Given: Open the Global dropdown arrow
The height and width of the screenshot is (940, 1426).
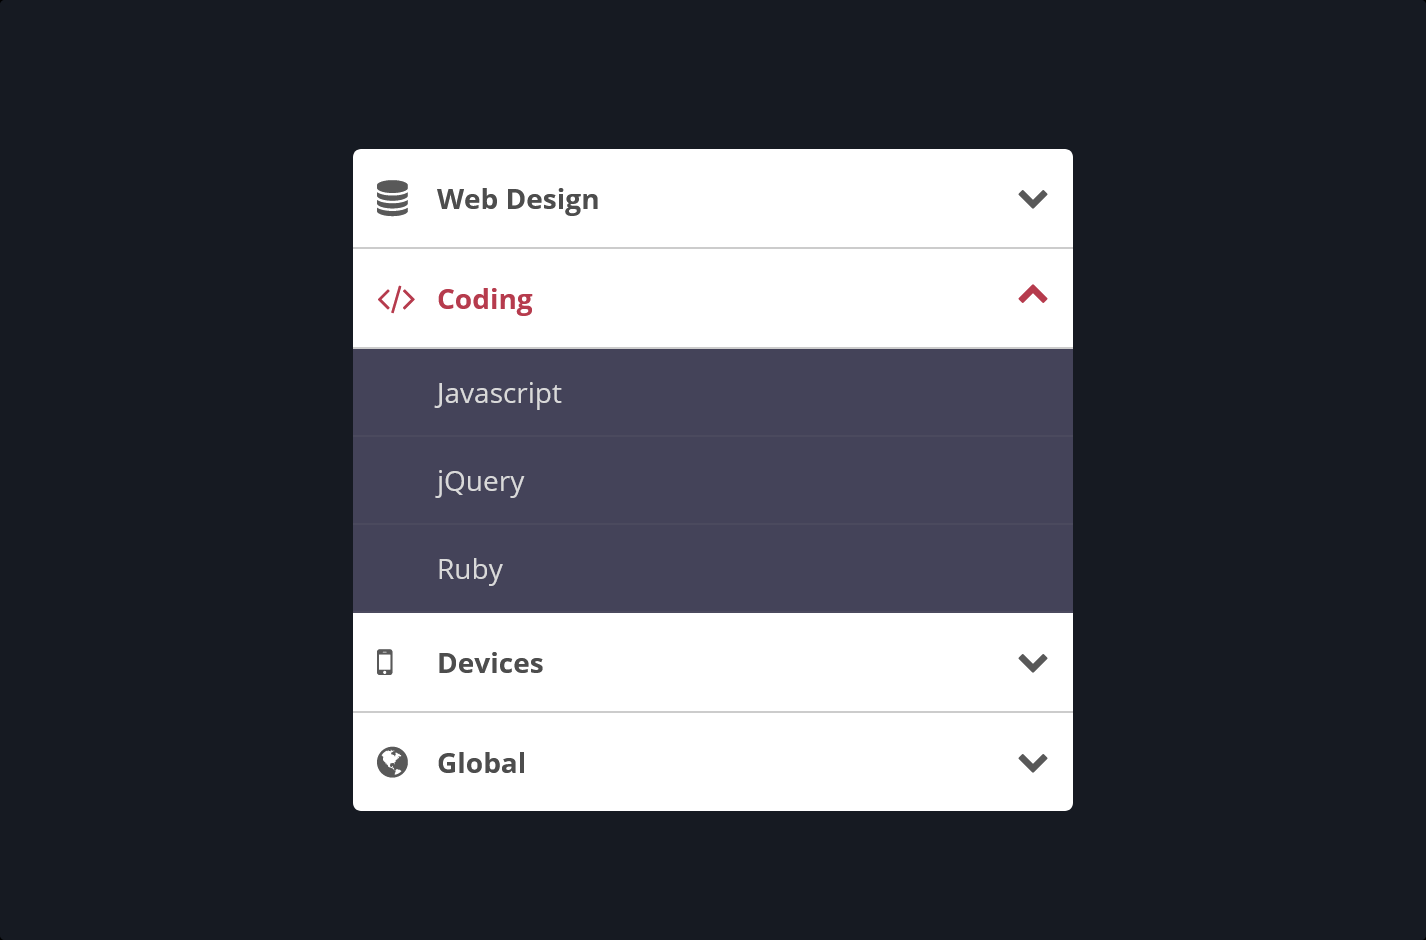Looking at the screenshot, I should 1033,762.
